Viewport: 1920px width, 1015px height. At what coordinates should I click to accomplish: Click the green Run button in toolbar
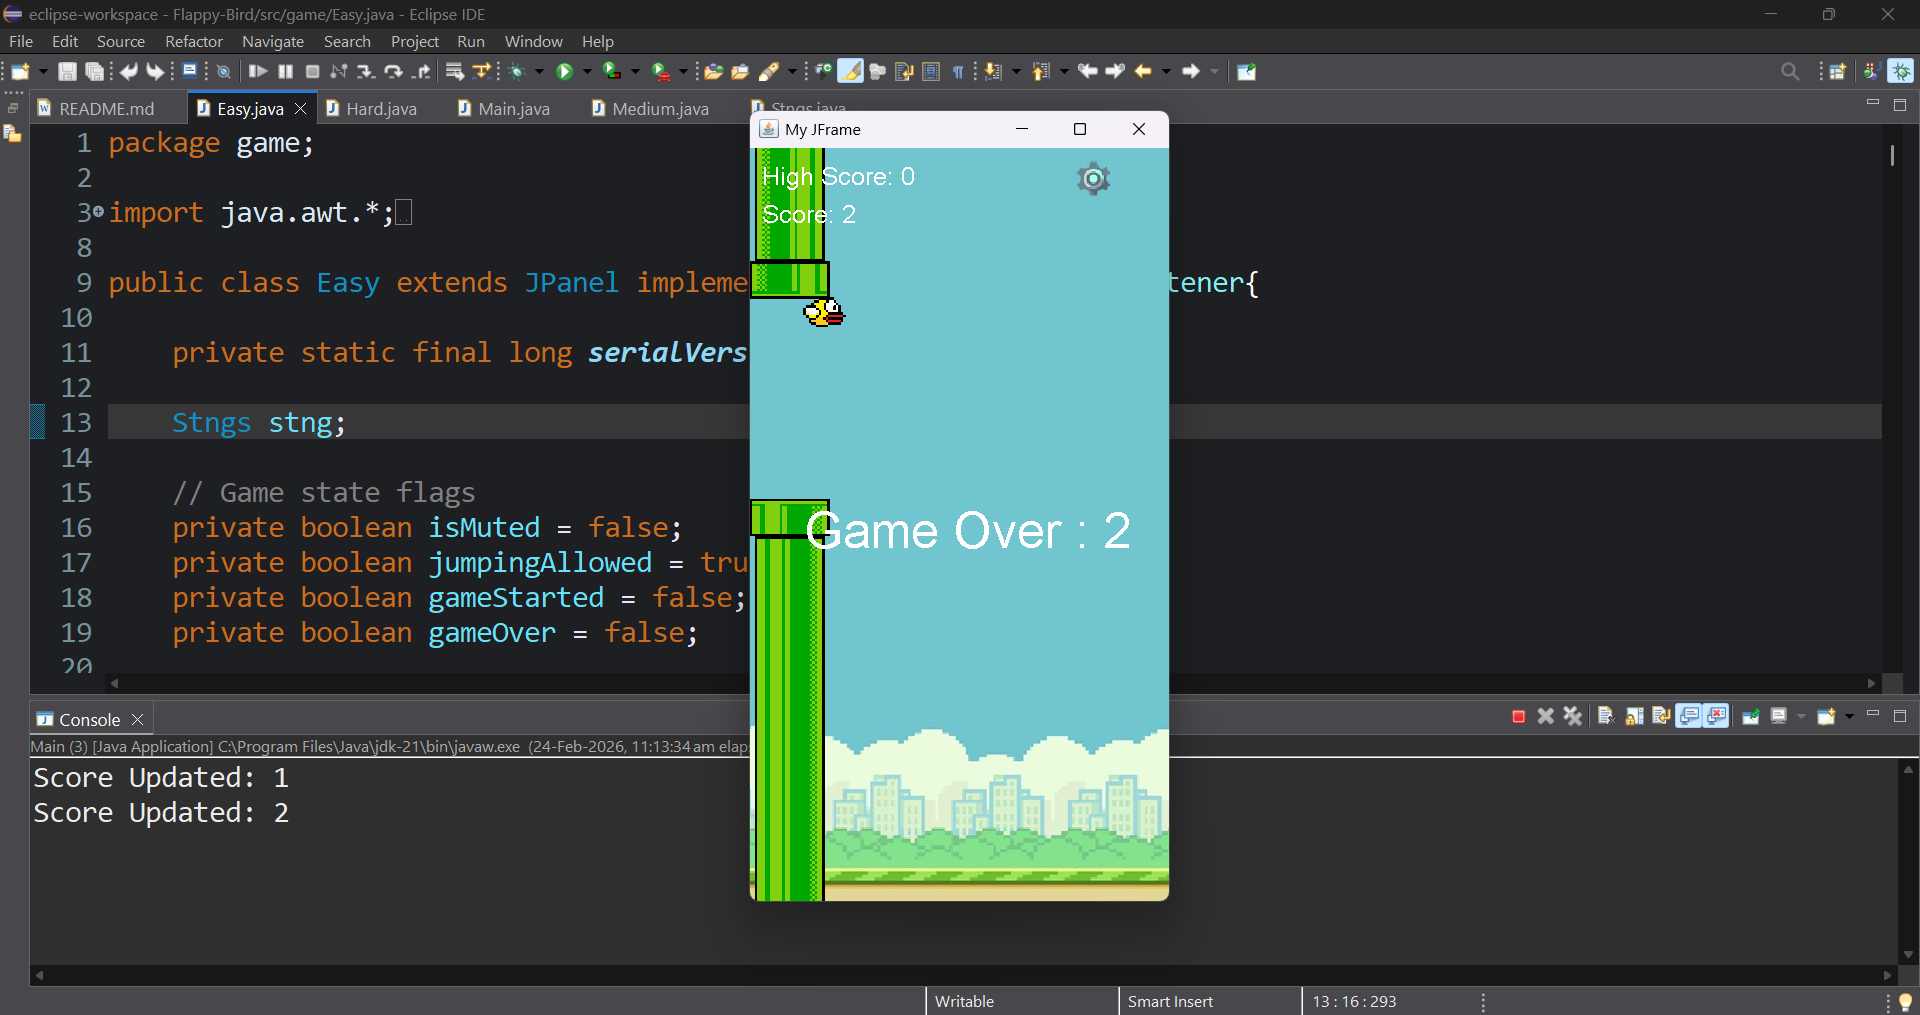(x=565, y=71)
